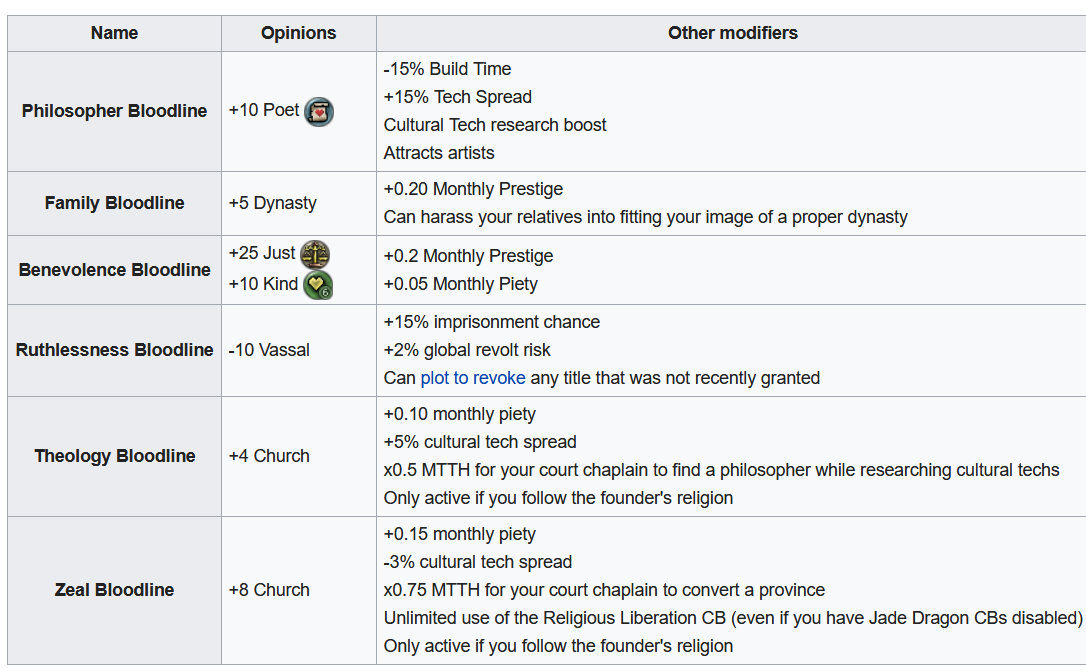Screen dimensions: 1086x672
Task: Click the Name column header
Action: coord(114,33)
